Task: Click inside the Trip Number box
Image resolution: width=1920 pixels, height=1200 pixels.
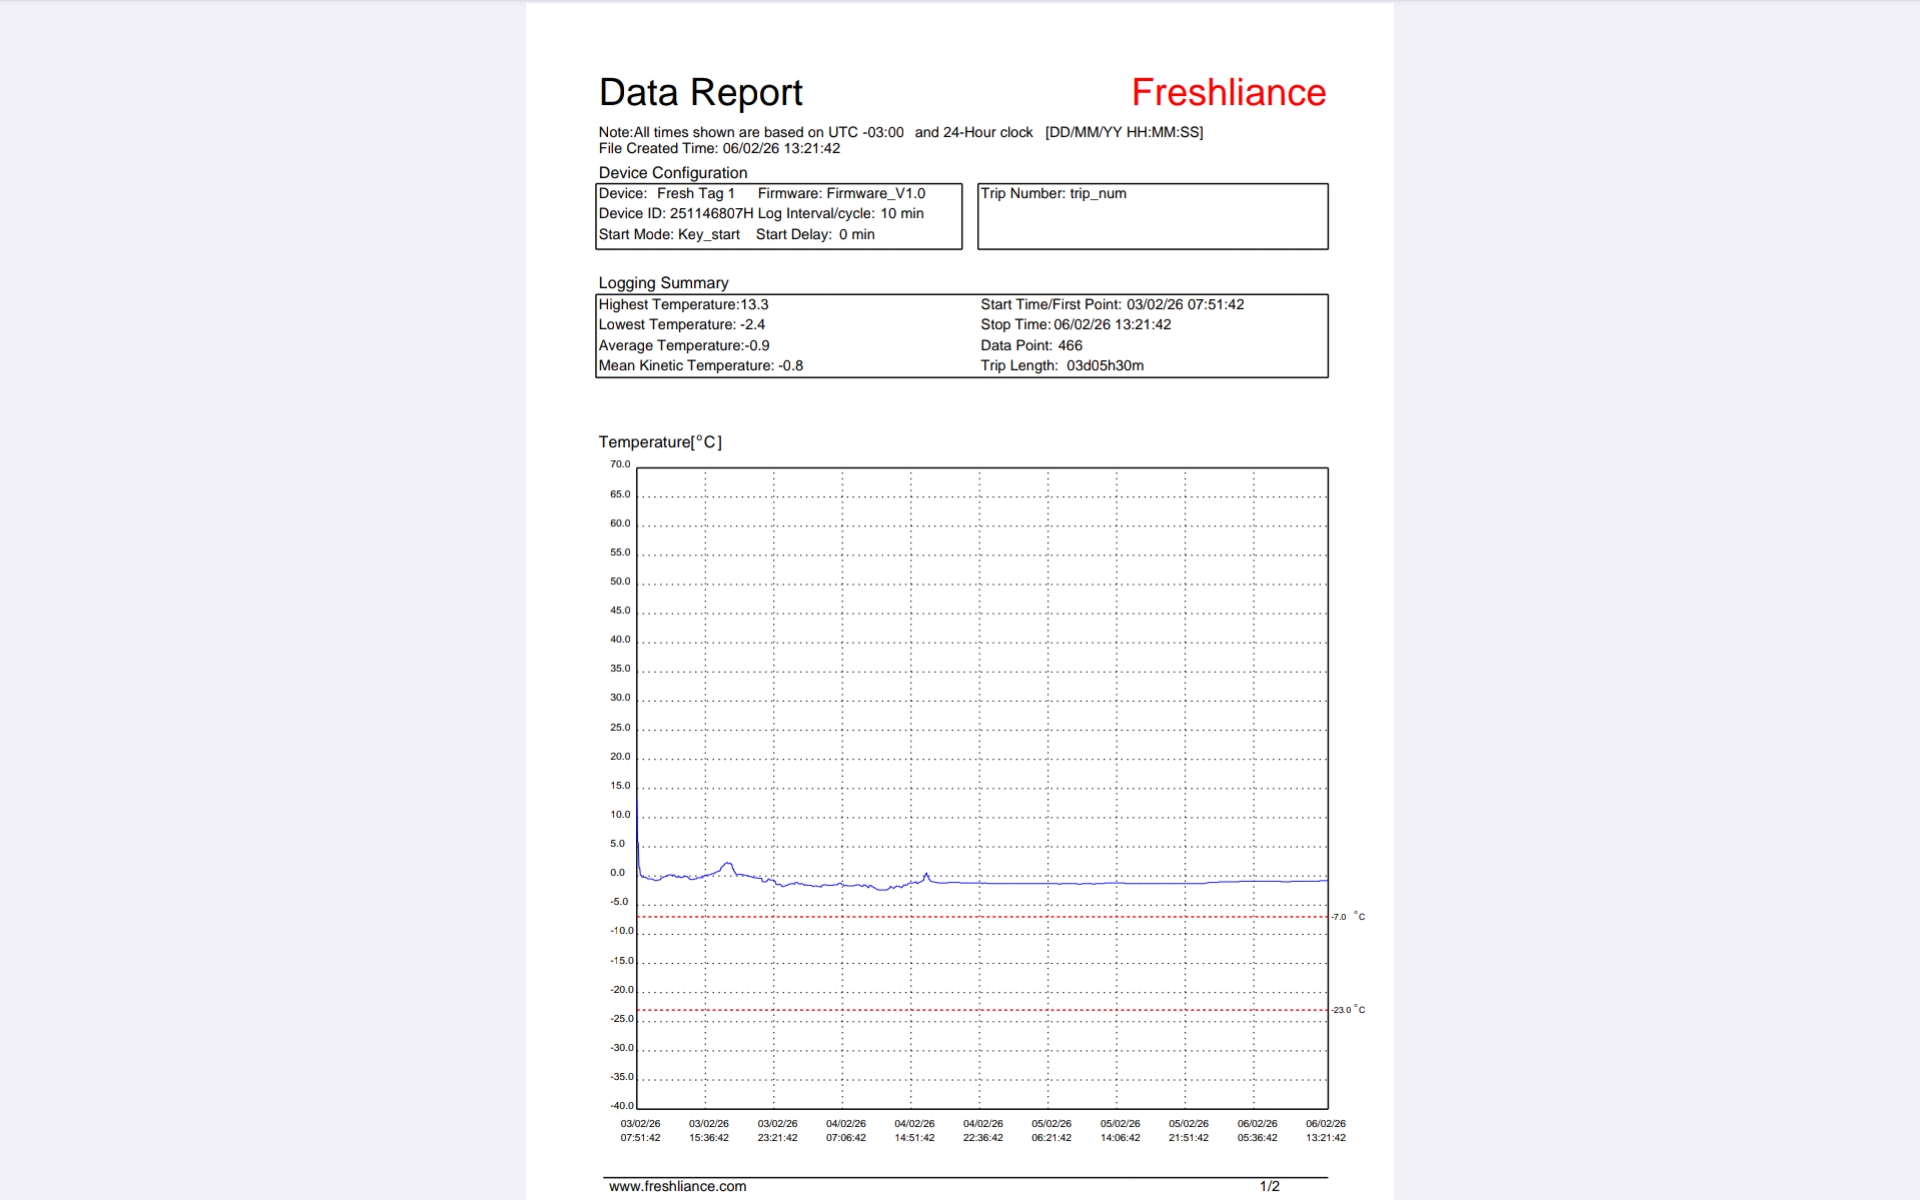Action: point(1152,216)
